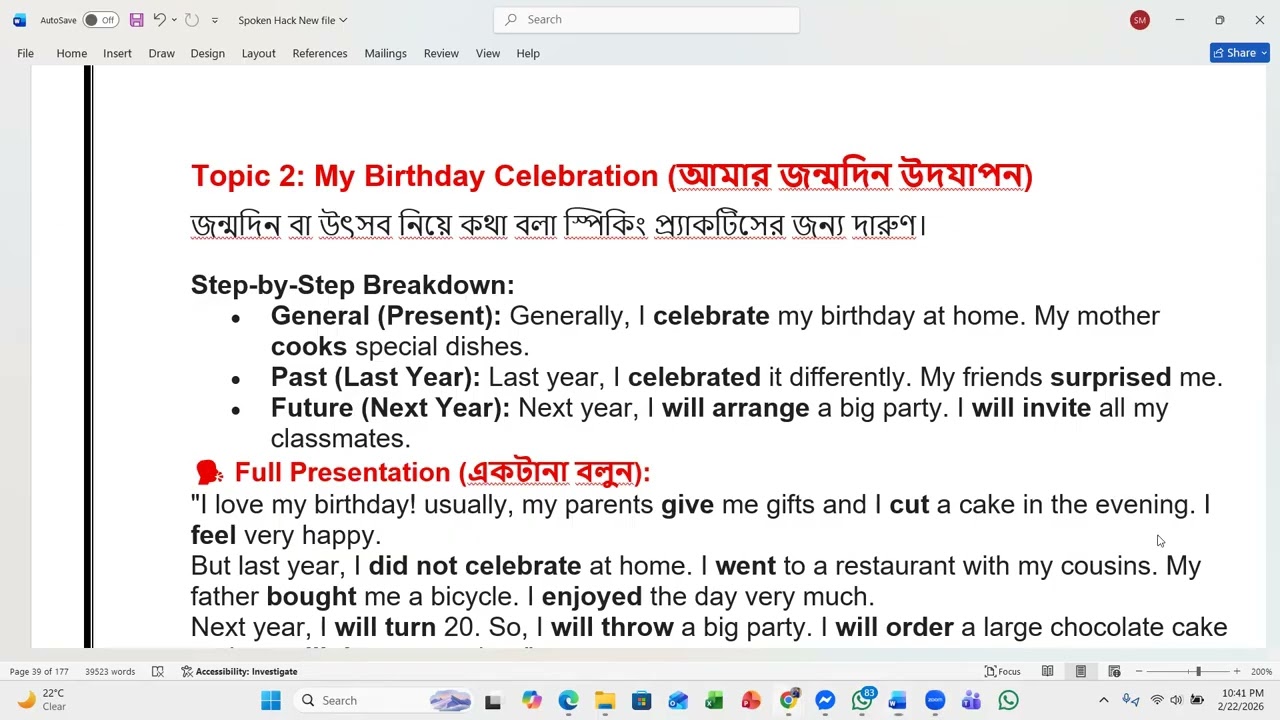Open the SM account profile avatar
The image size is (1280, 720).
(x=1140, y=20)
